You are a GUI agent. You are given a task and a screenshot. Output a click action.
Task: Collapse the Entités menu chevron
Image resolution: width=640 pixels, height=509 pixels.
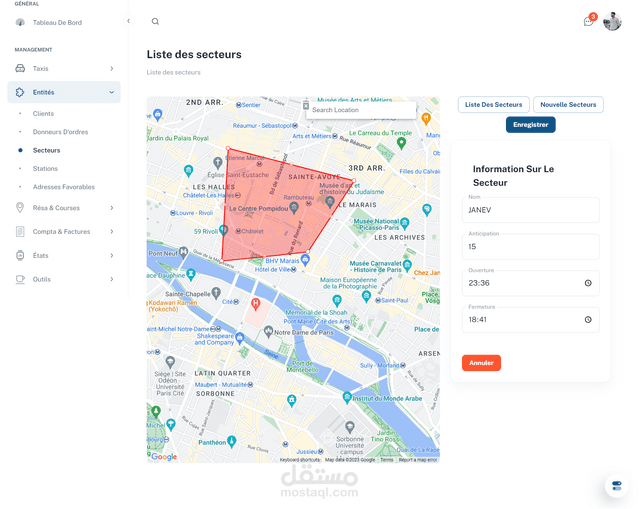click(111, 92)
